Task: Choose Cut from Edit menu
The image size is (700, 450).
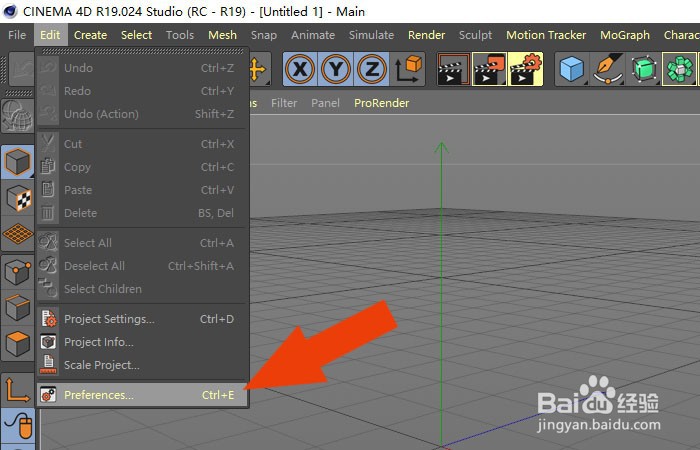Action: (x=142, y=144)
